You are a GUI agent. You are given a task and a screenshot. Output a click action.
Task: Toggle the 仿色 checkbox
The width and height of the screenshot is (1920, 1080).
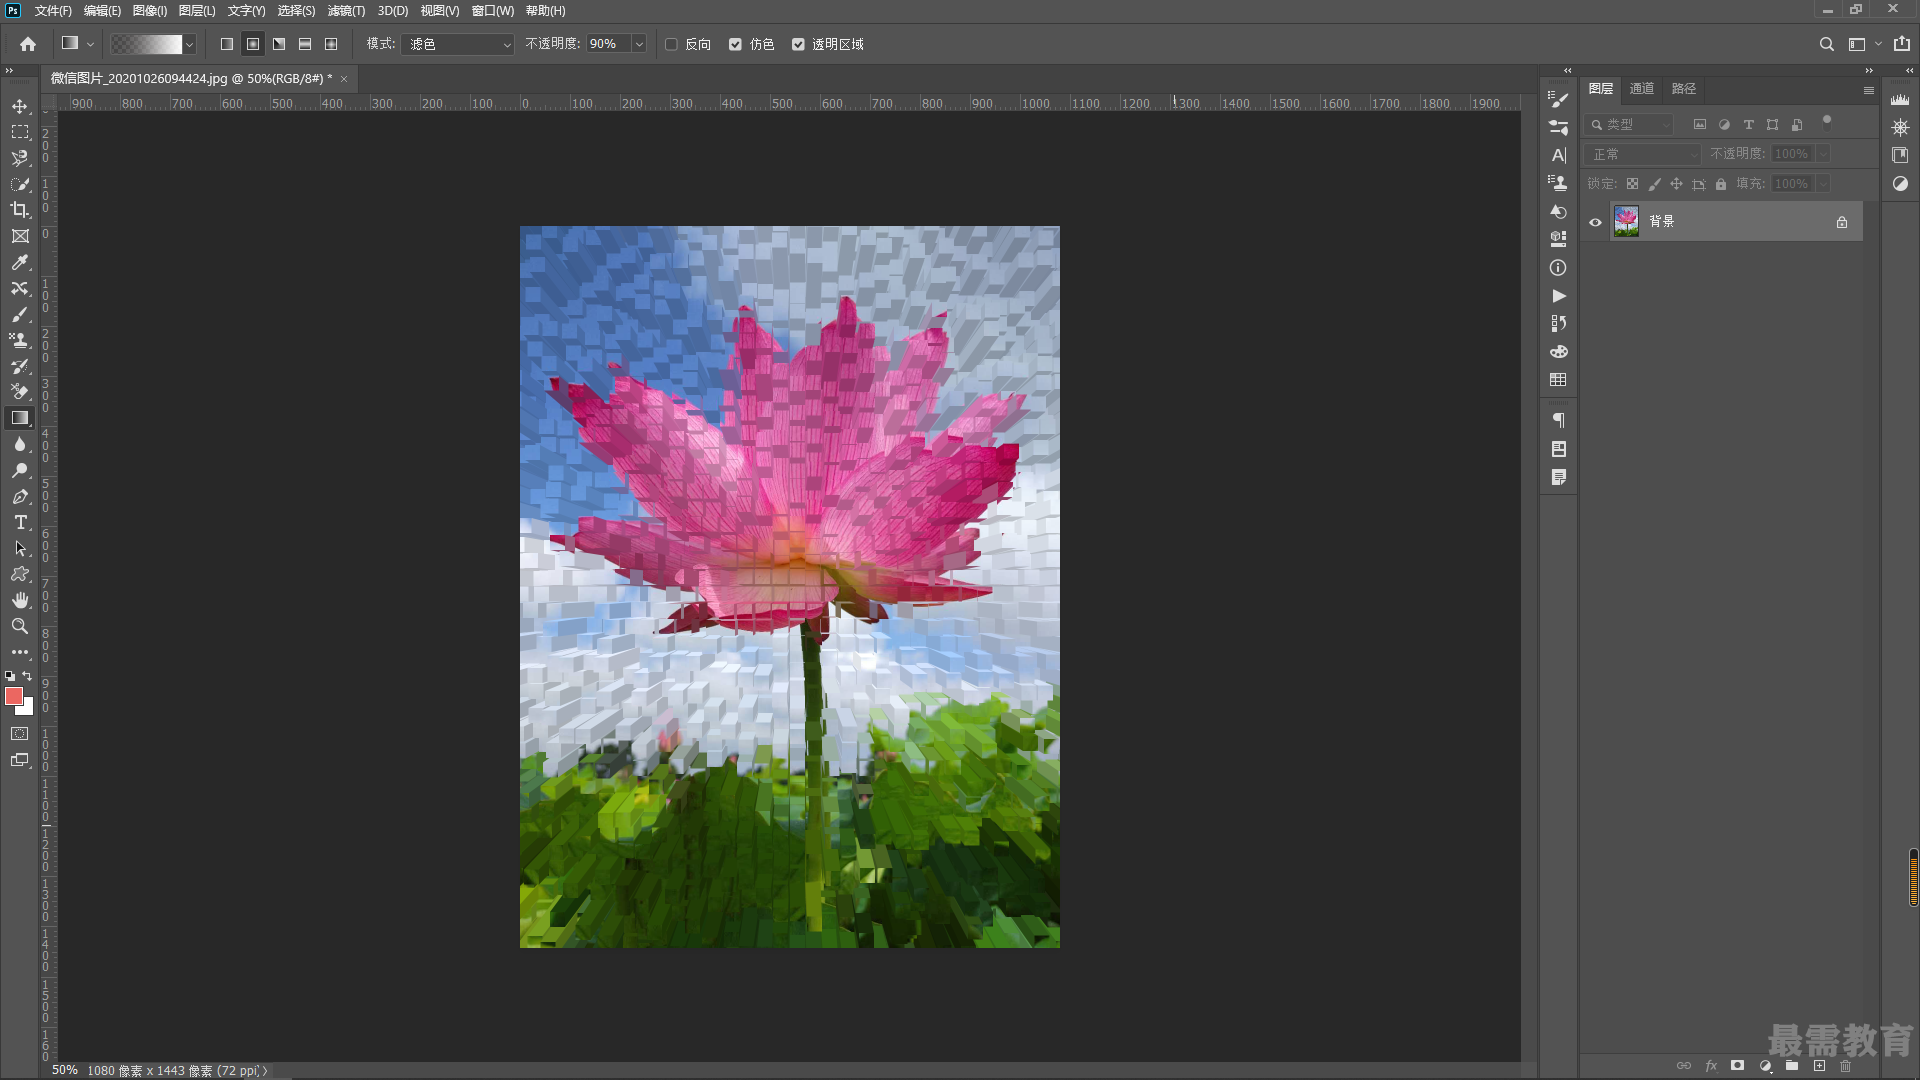tap(735, 44)
